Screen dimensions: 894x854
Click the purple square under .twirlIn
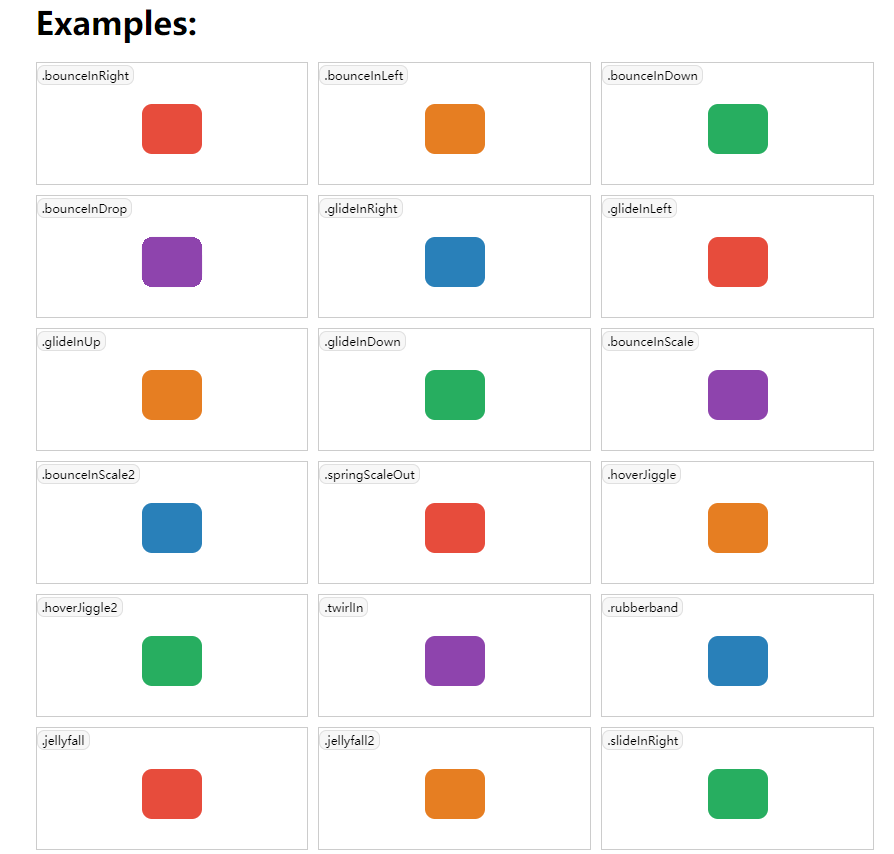click(x=455, y=661)
